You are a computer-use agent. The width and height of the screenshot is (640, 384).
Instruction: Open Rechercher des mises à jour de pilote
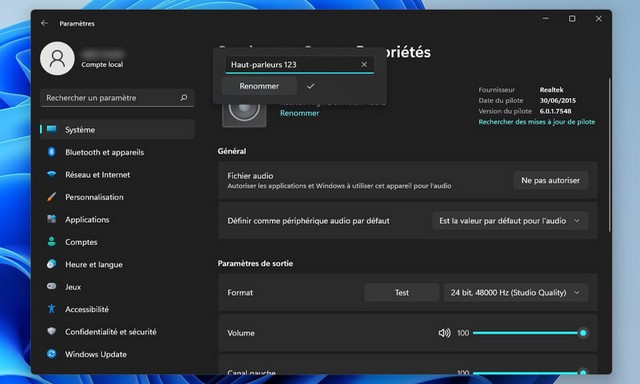click(x=537, y=122)
